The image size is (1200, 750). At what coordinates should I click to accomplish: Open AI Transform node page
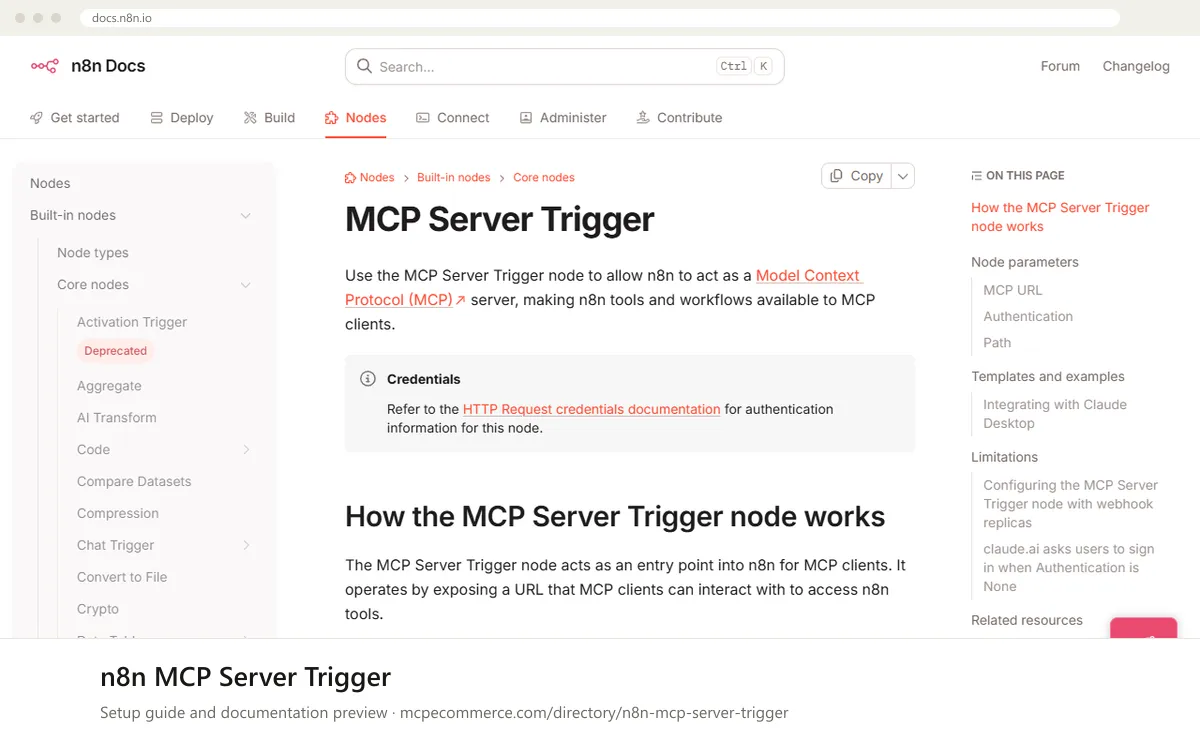[x=117, y=418]
